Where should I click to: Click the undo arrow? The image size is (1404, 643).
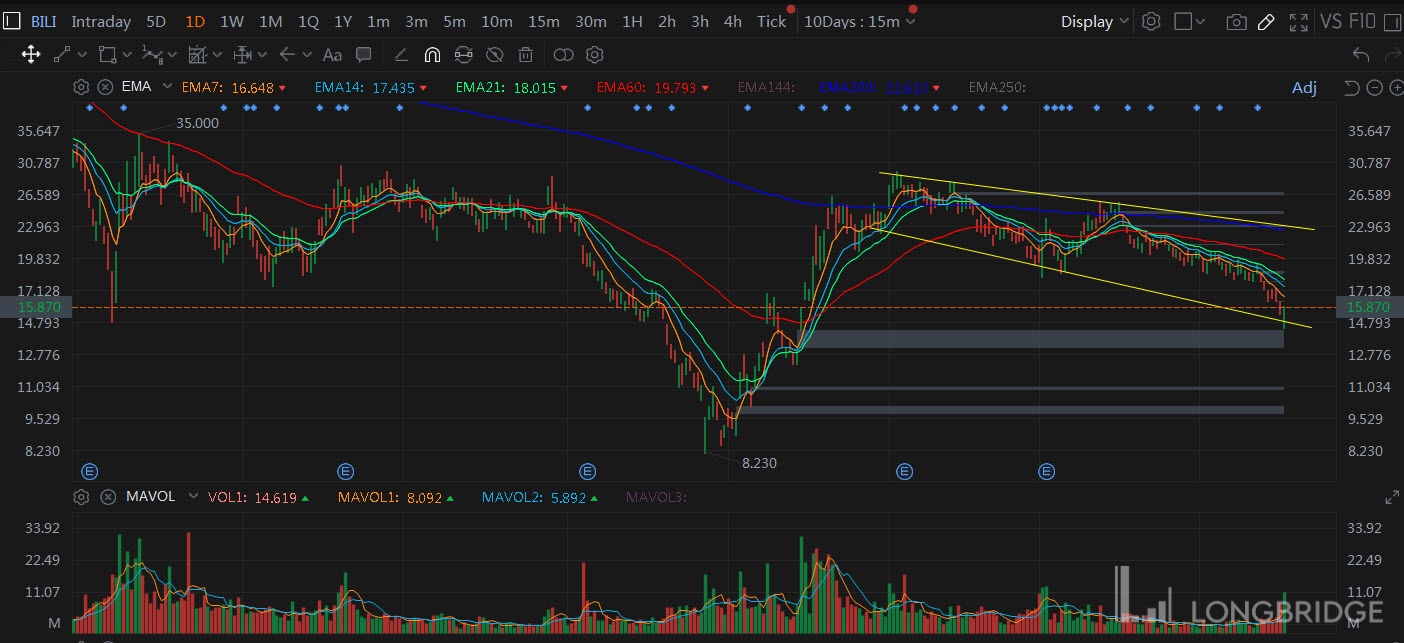(x=1360, y=55)
